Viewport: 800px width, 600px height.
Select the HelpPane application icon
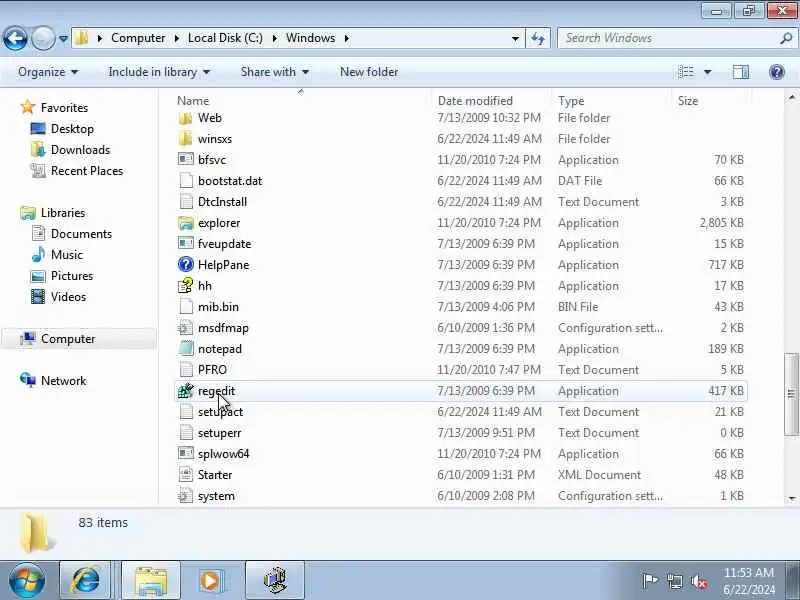coord(186,265)
